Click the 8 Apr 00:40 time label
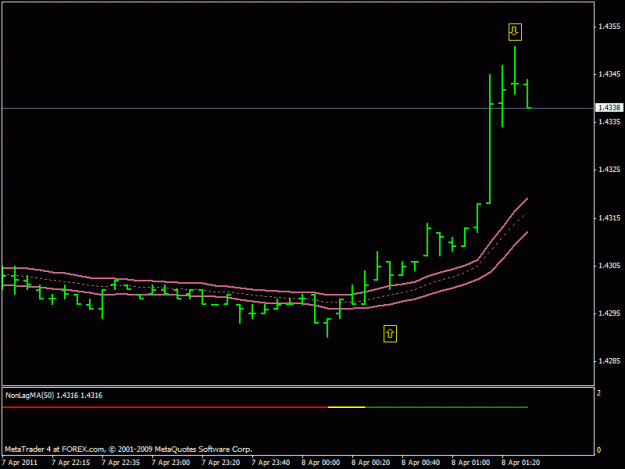The height and width of the screenshot is (469, 625). point(421,463)
